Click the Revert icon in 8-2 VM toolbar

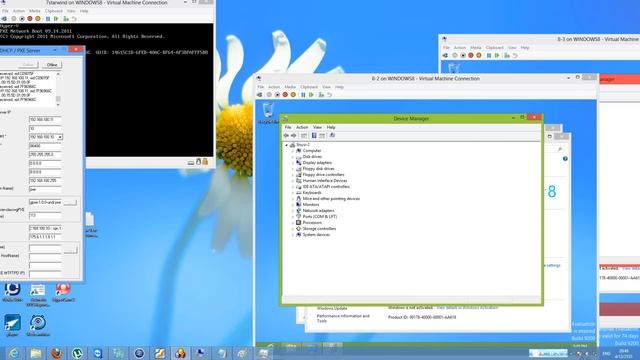click(329, 95)
